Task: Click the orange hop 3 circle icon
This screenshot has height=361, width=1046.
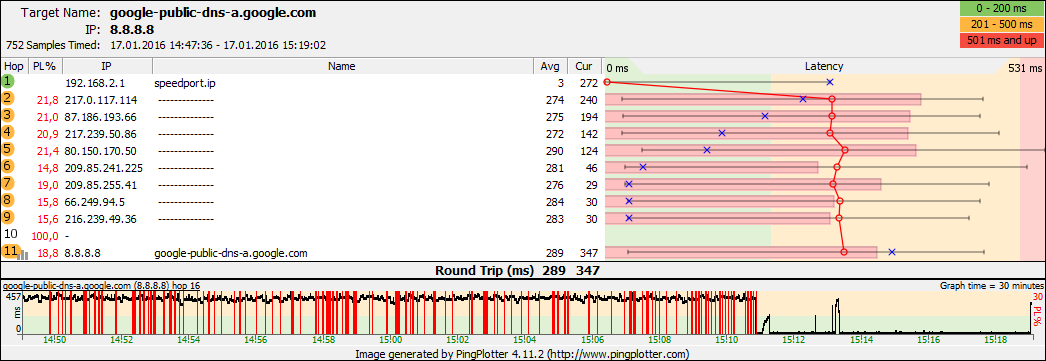Action: coord(7,115)
